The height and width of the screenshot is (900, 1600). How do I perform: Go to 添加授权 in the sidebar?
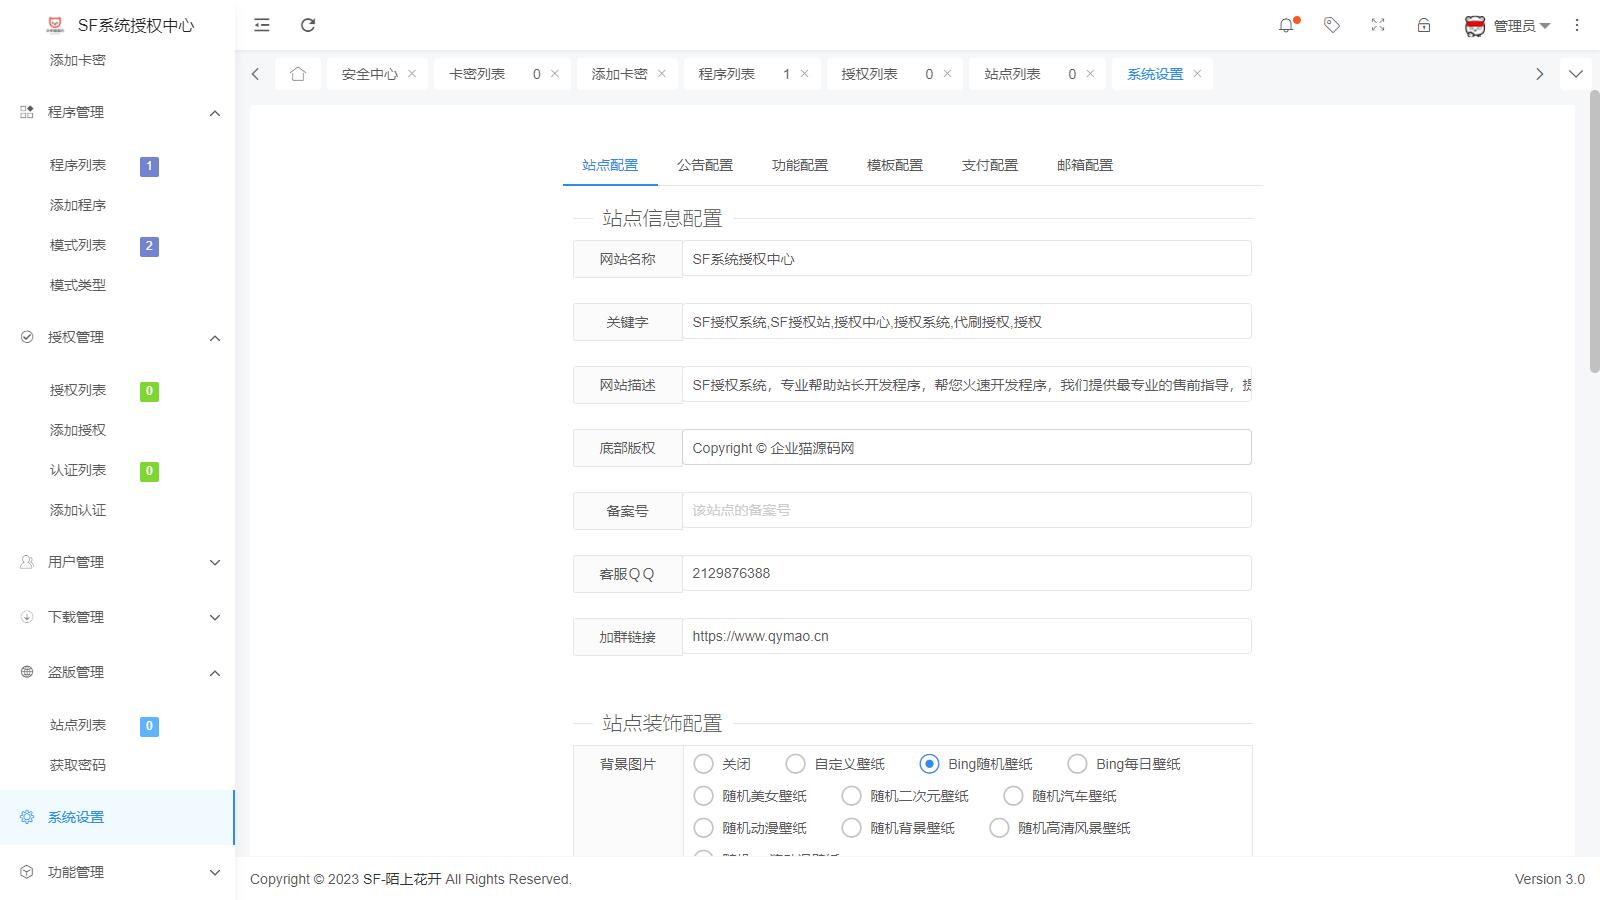click(75, 430)
